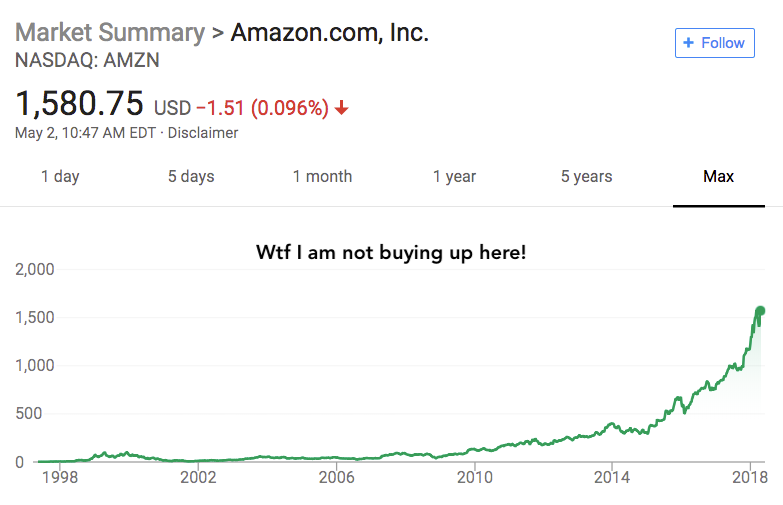Choose the 5 years range tab
The image size is (783, 505).
(x=586, y=176)
